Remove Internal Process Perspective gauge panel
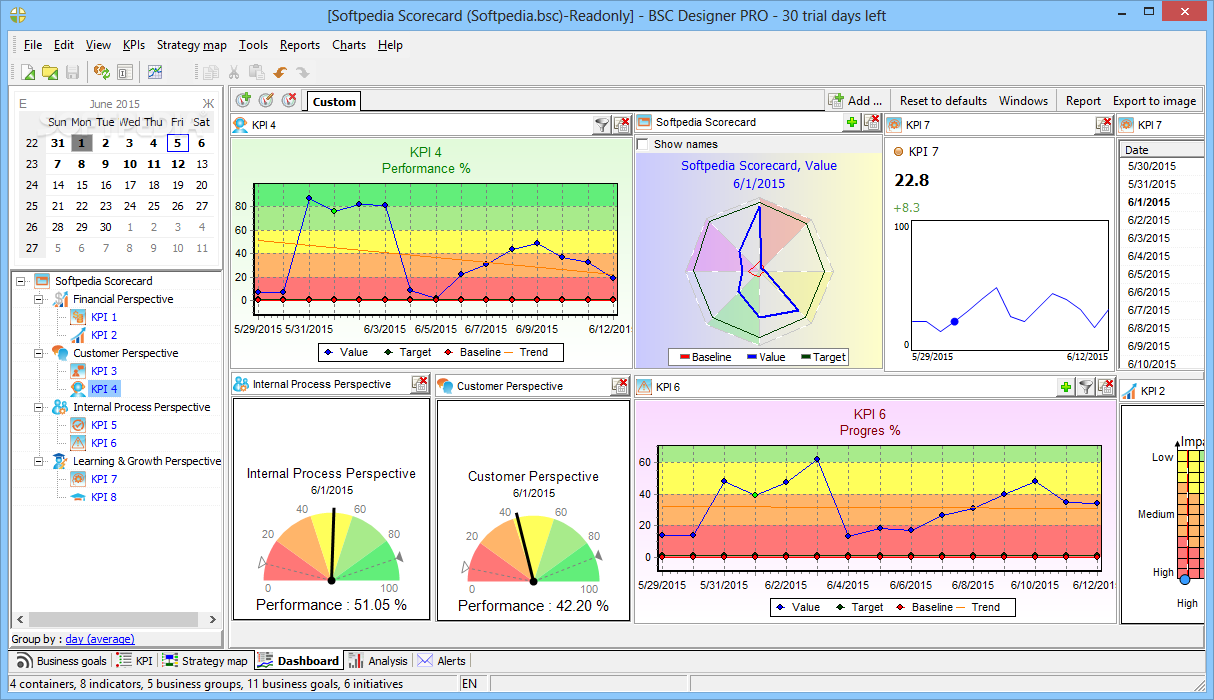 point(420,384)
